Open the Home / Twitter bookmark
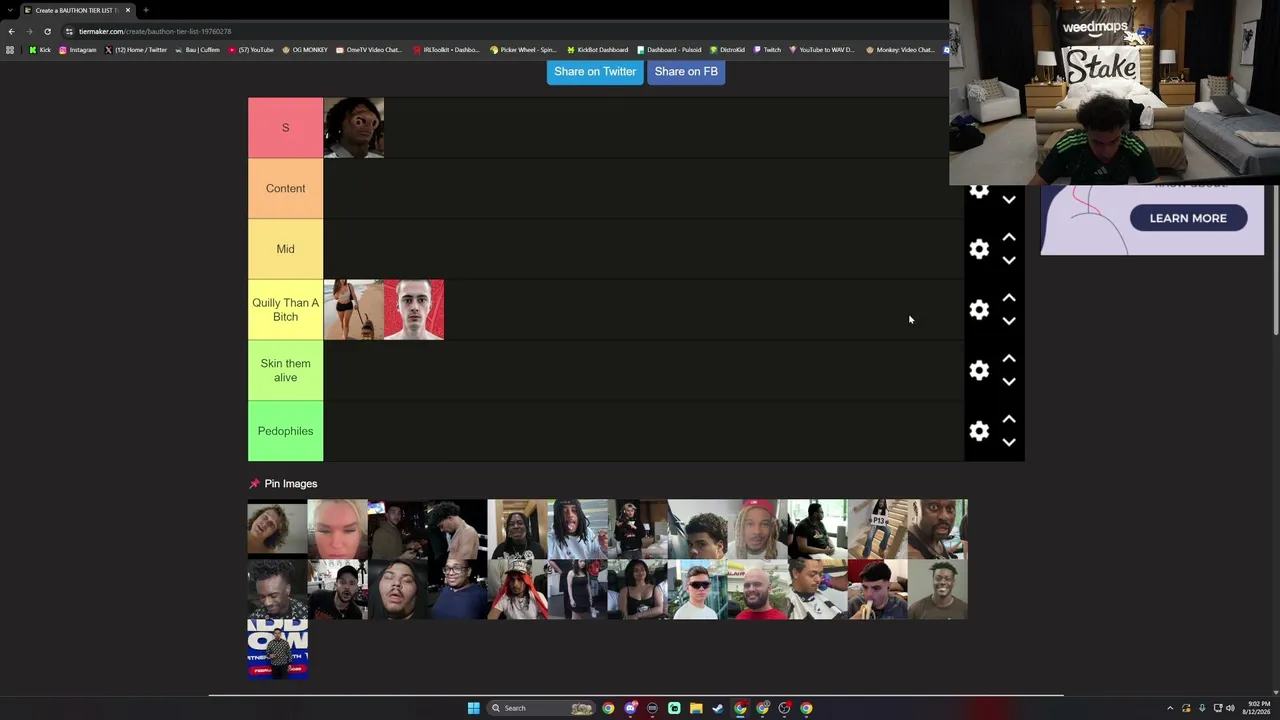1280x720 pixels. [136, 50]
